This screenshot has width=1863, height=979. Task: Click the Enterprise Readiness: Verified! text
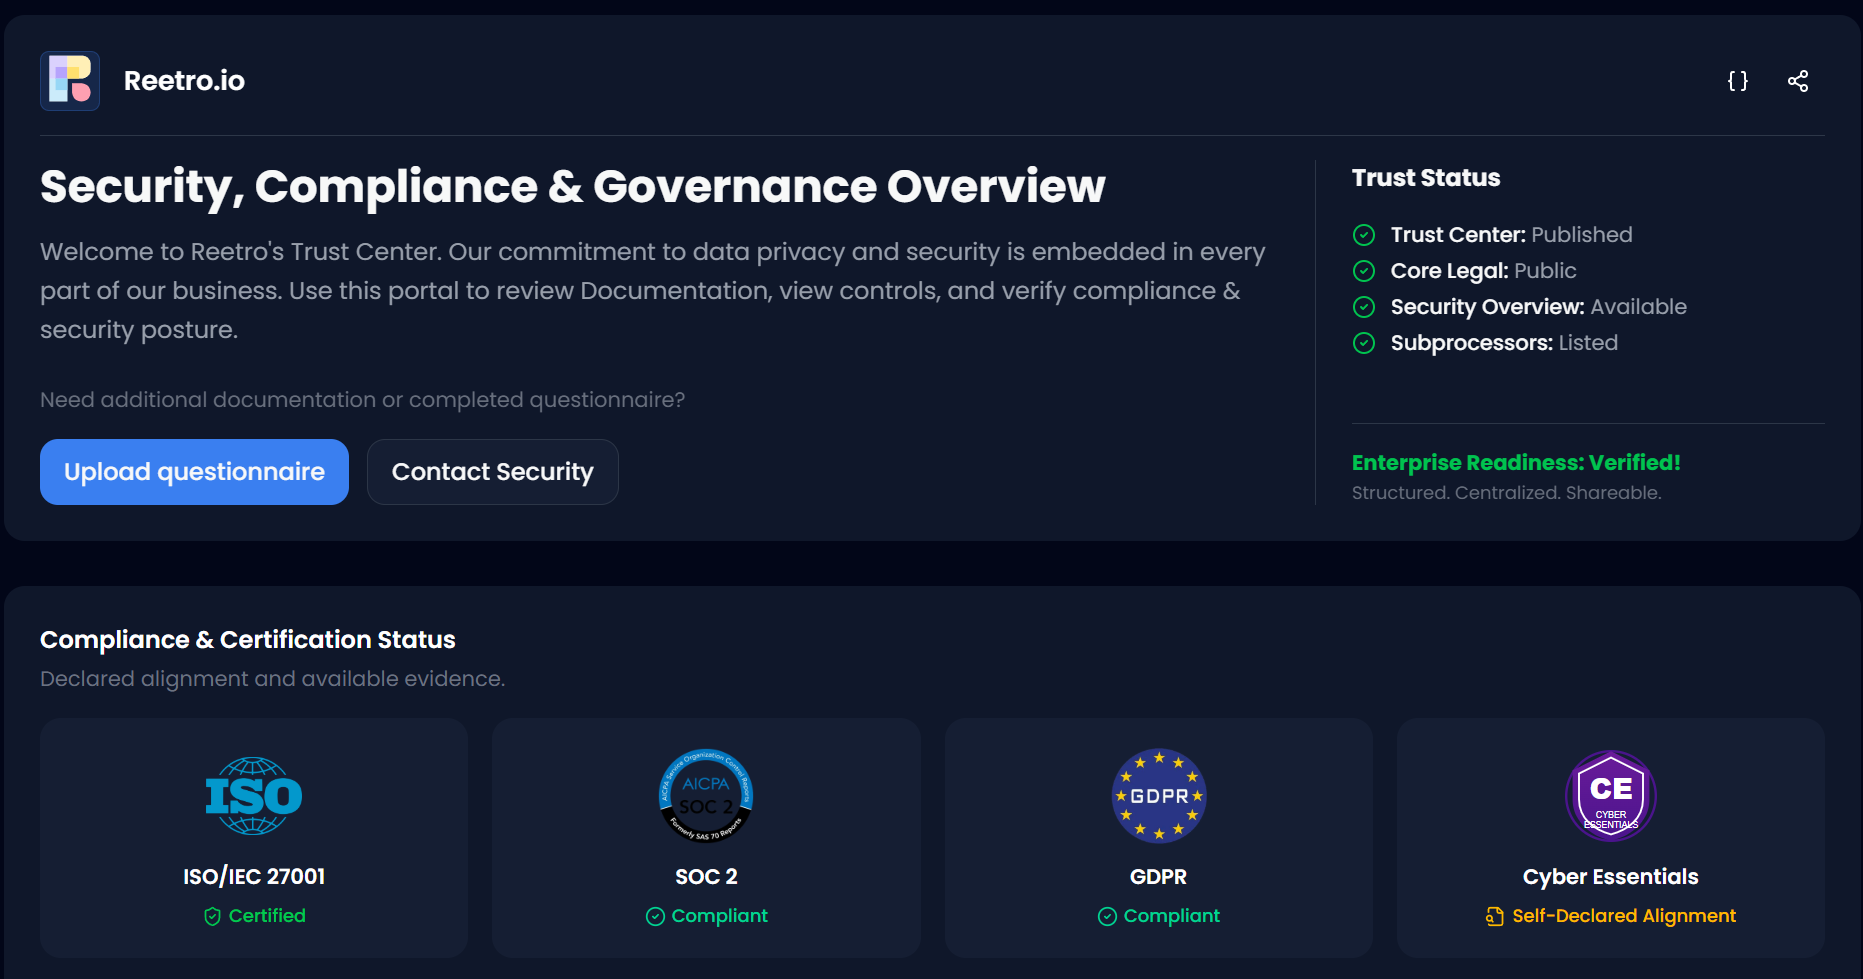point(1516,463)
